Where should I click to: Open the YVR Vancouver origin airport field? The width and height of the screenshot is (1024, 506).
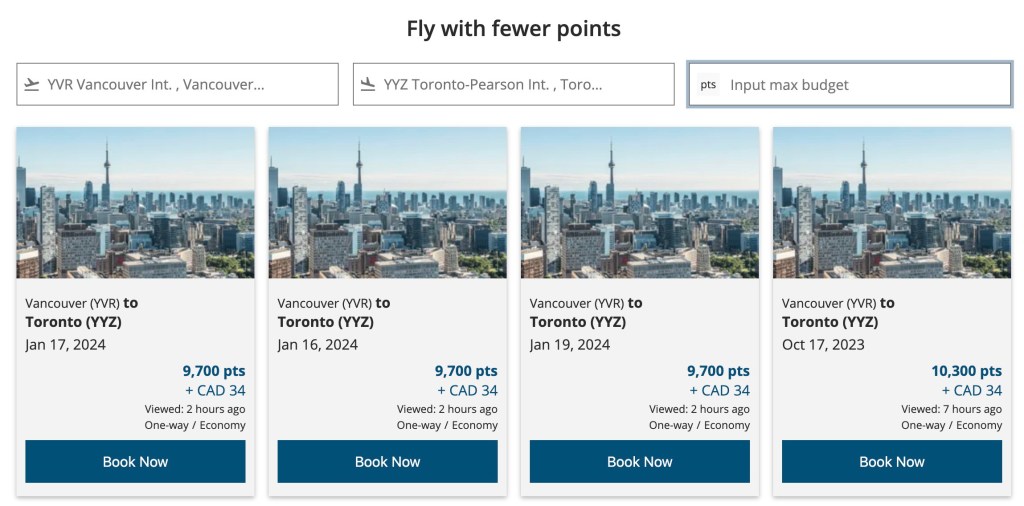(178, 84)
